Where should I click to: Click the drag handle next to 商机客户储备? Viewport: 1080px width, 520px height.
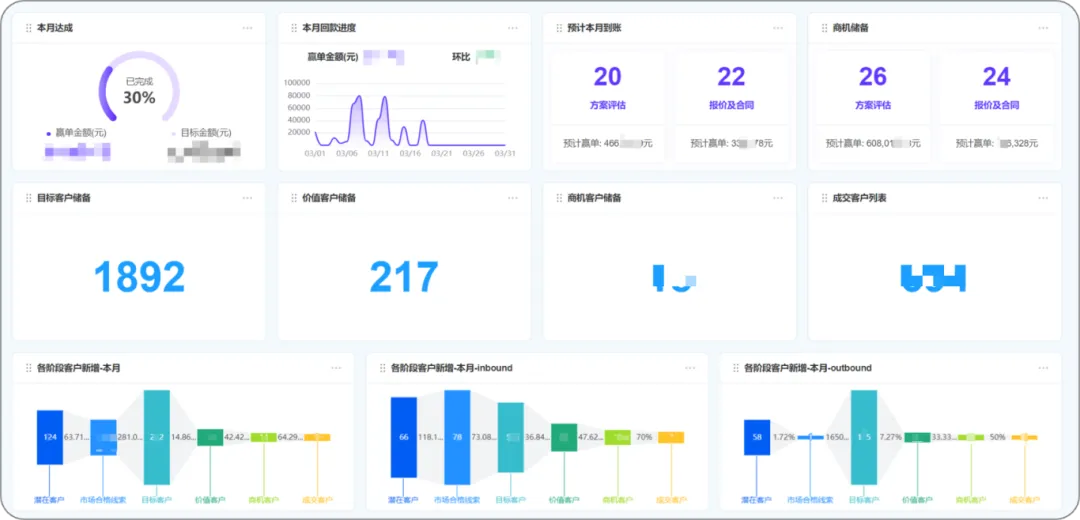[x=559, y=198]
